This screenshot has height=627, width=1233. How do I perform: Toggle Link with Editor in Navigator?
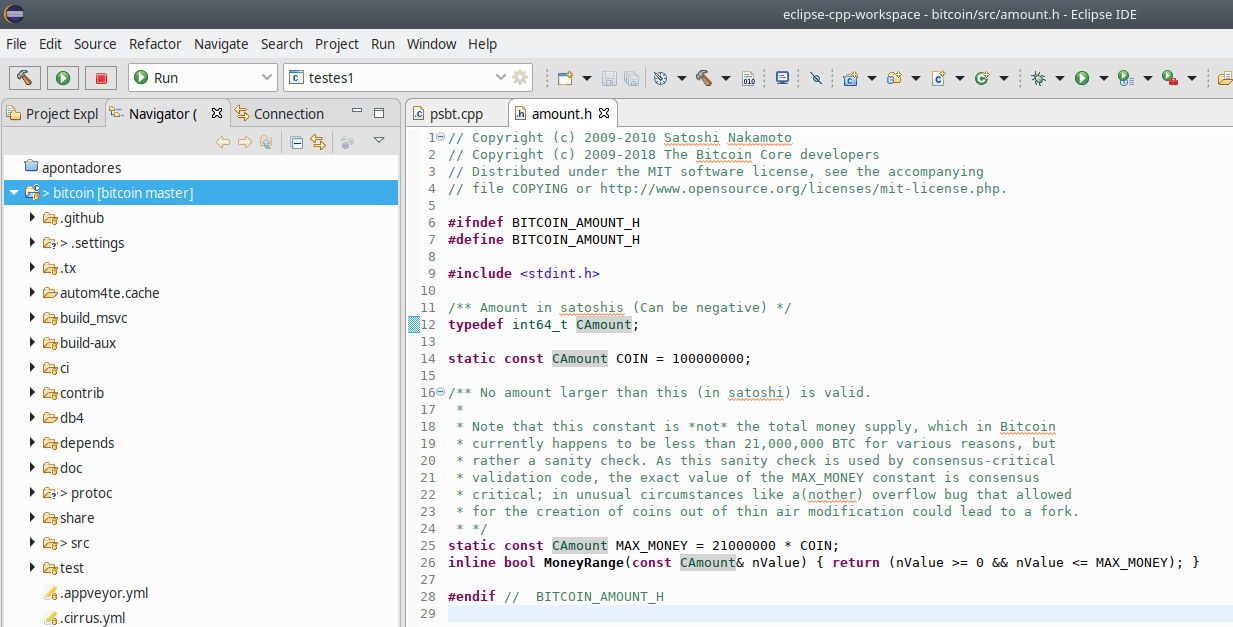click(317, 142)
